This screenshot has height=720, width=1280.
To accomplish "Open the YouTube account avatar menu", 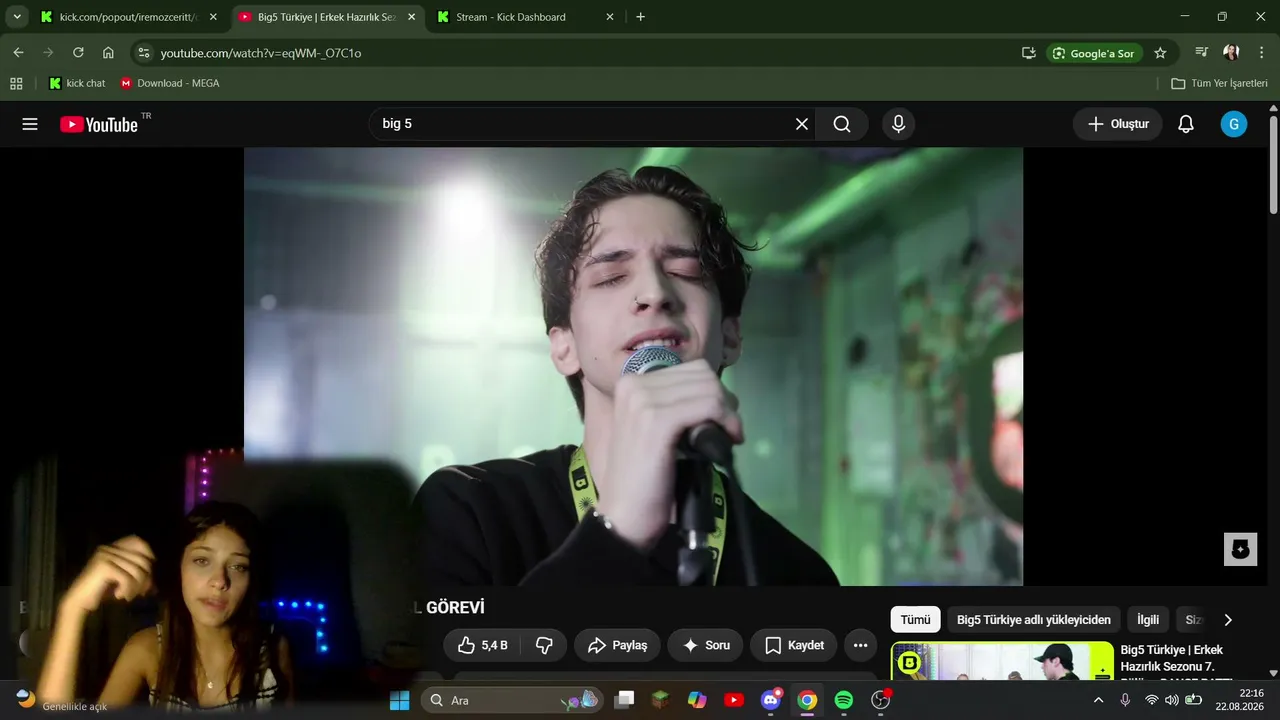I will coord(1234,124).
